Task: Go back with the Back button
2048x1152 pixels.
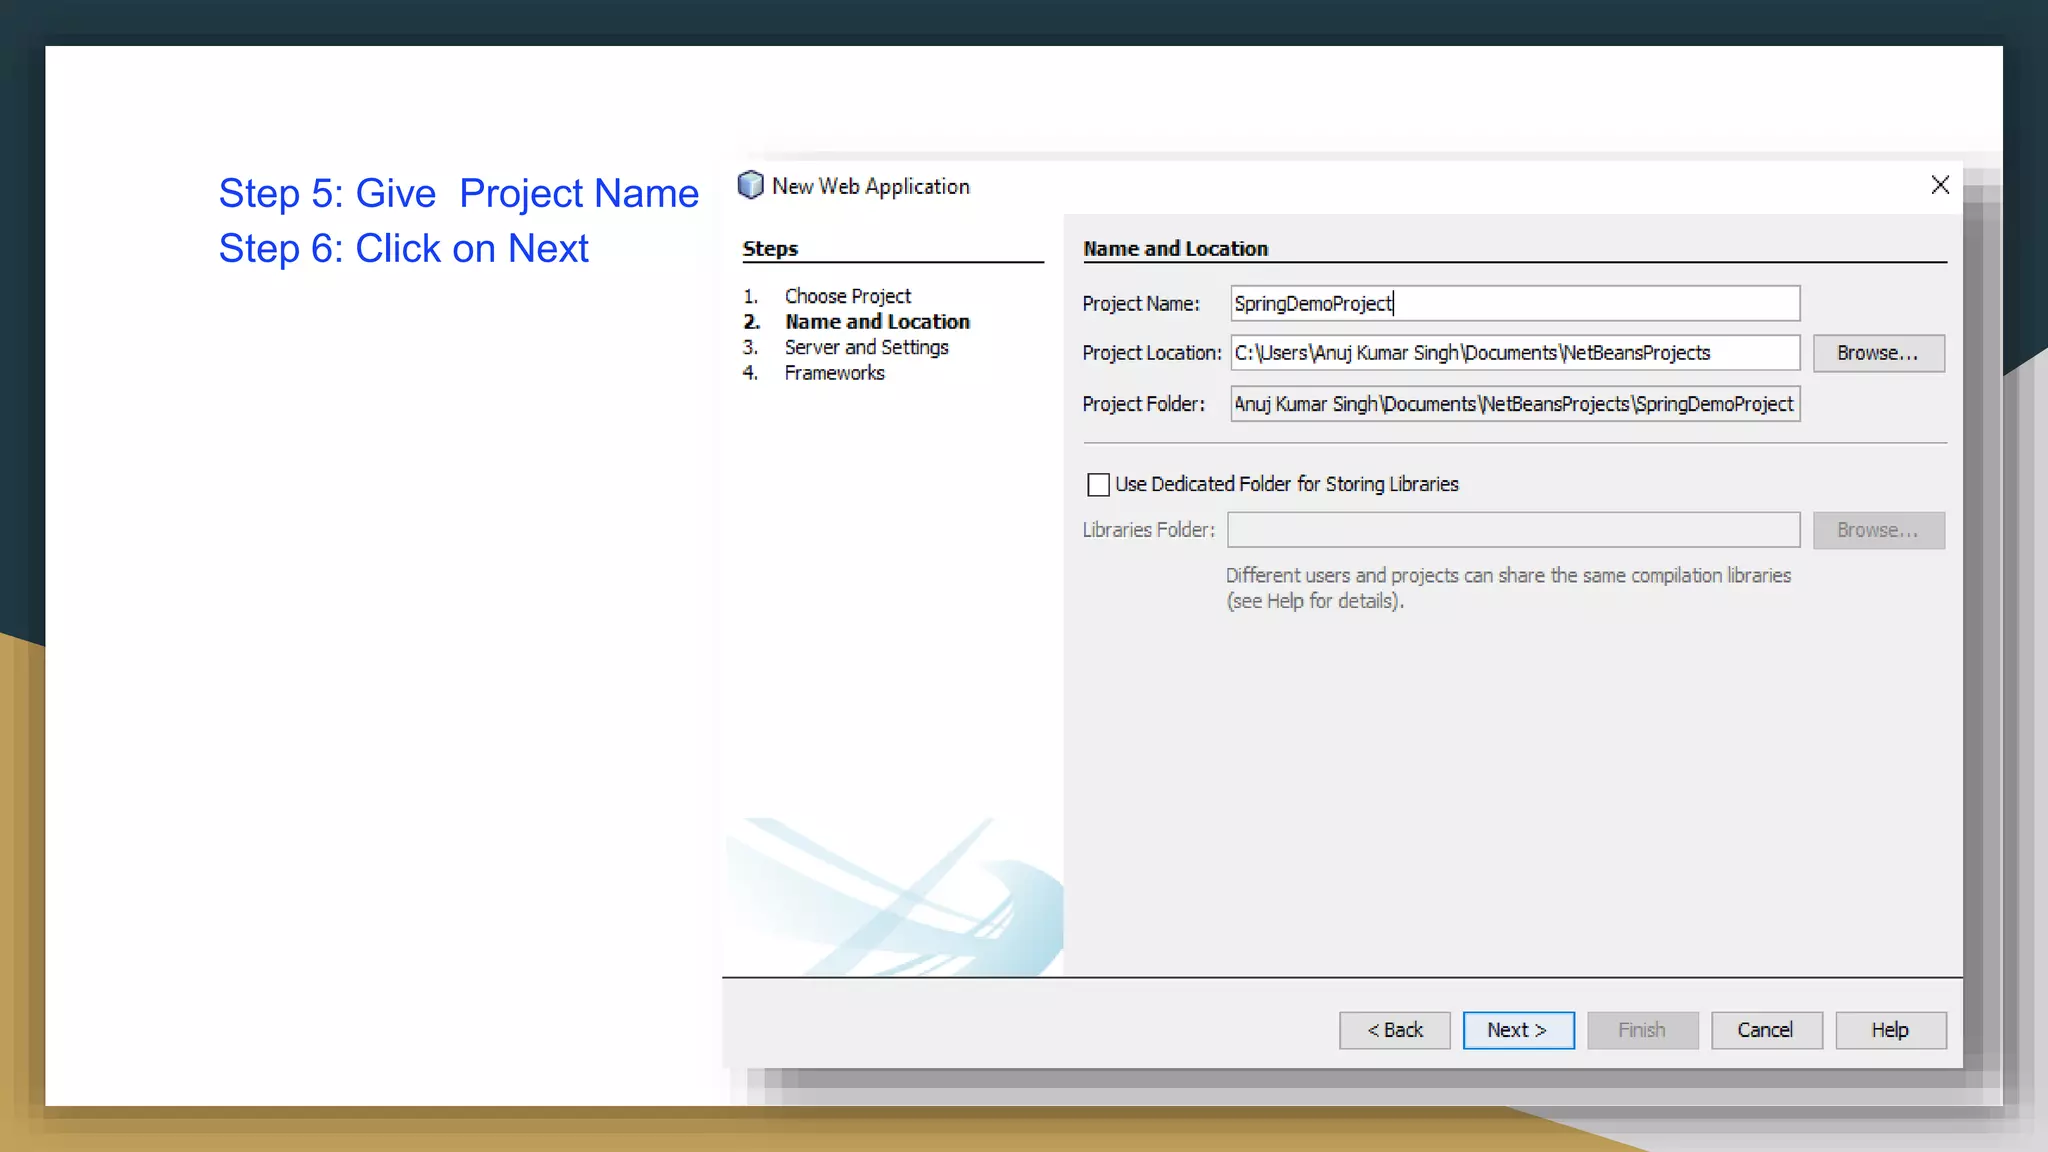Action: pos(1394,1030)
